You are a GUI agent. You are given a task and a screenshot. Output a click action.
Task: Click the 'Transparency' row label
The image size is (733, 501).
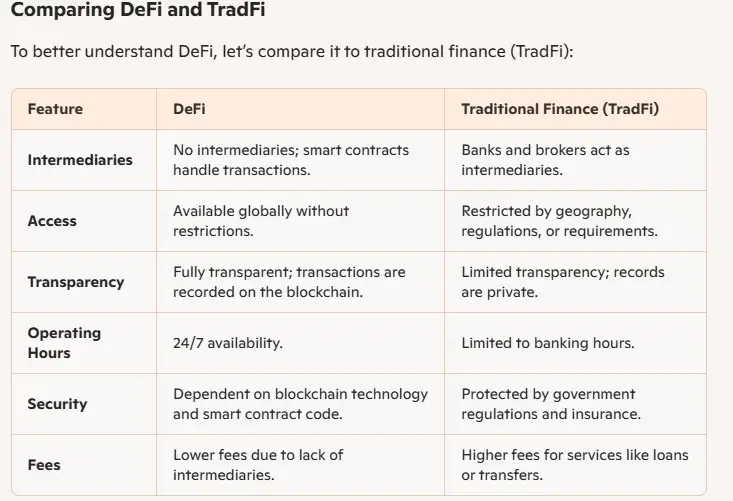tap(76, 282)
